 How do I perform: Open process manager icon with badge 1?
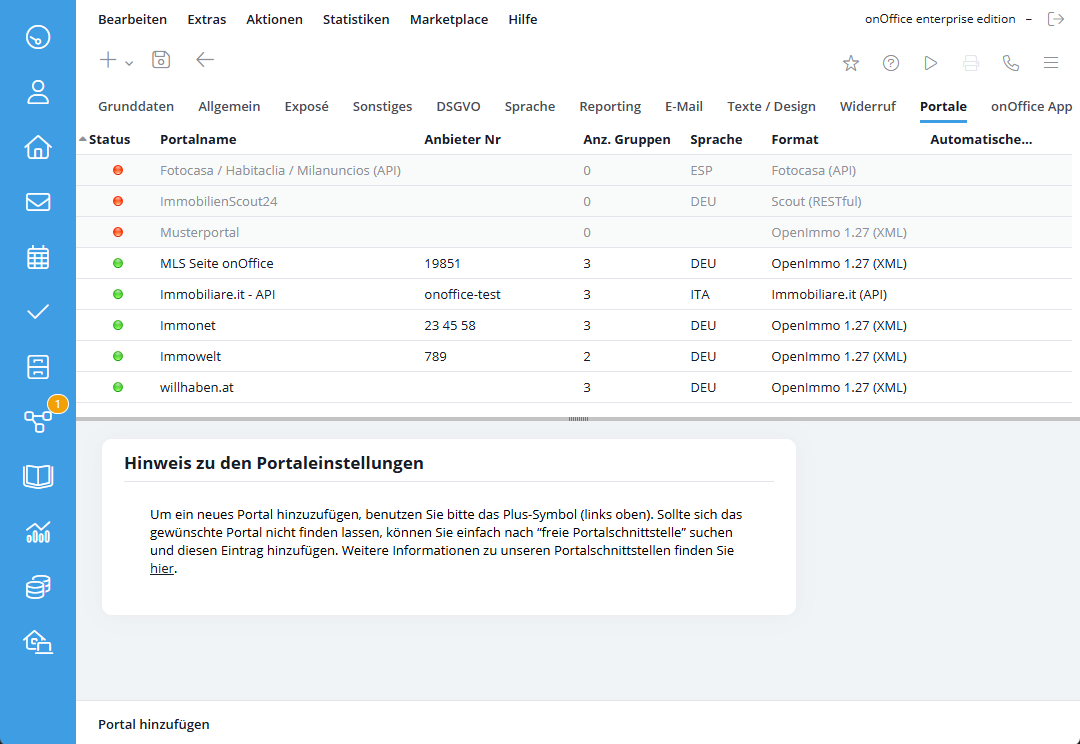coord(38,421)
